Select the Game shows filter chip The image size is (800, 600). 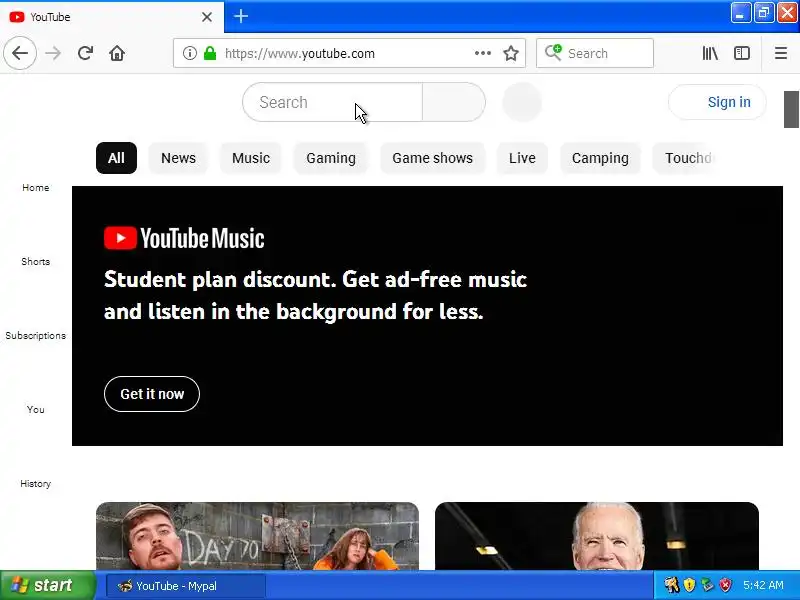432,158
